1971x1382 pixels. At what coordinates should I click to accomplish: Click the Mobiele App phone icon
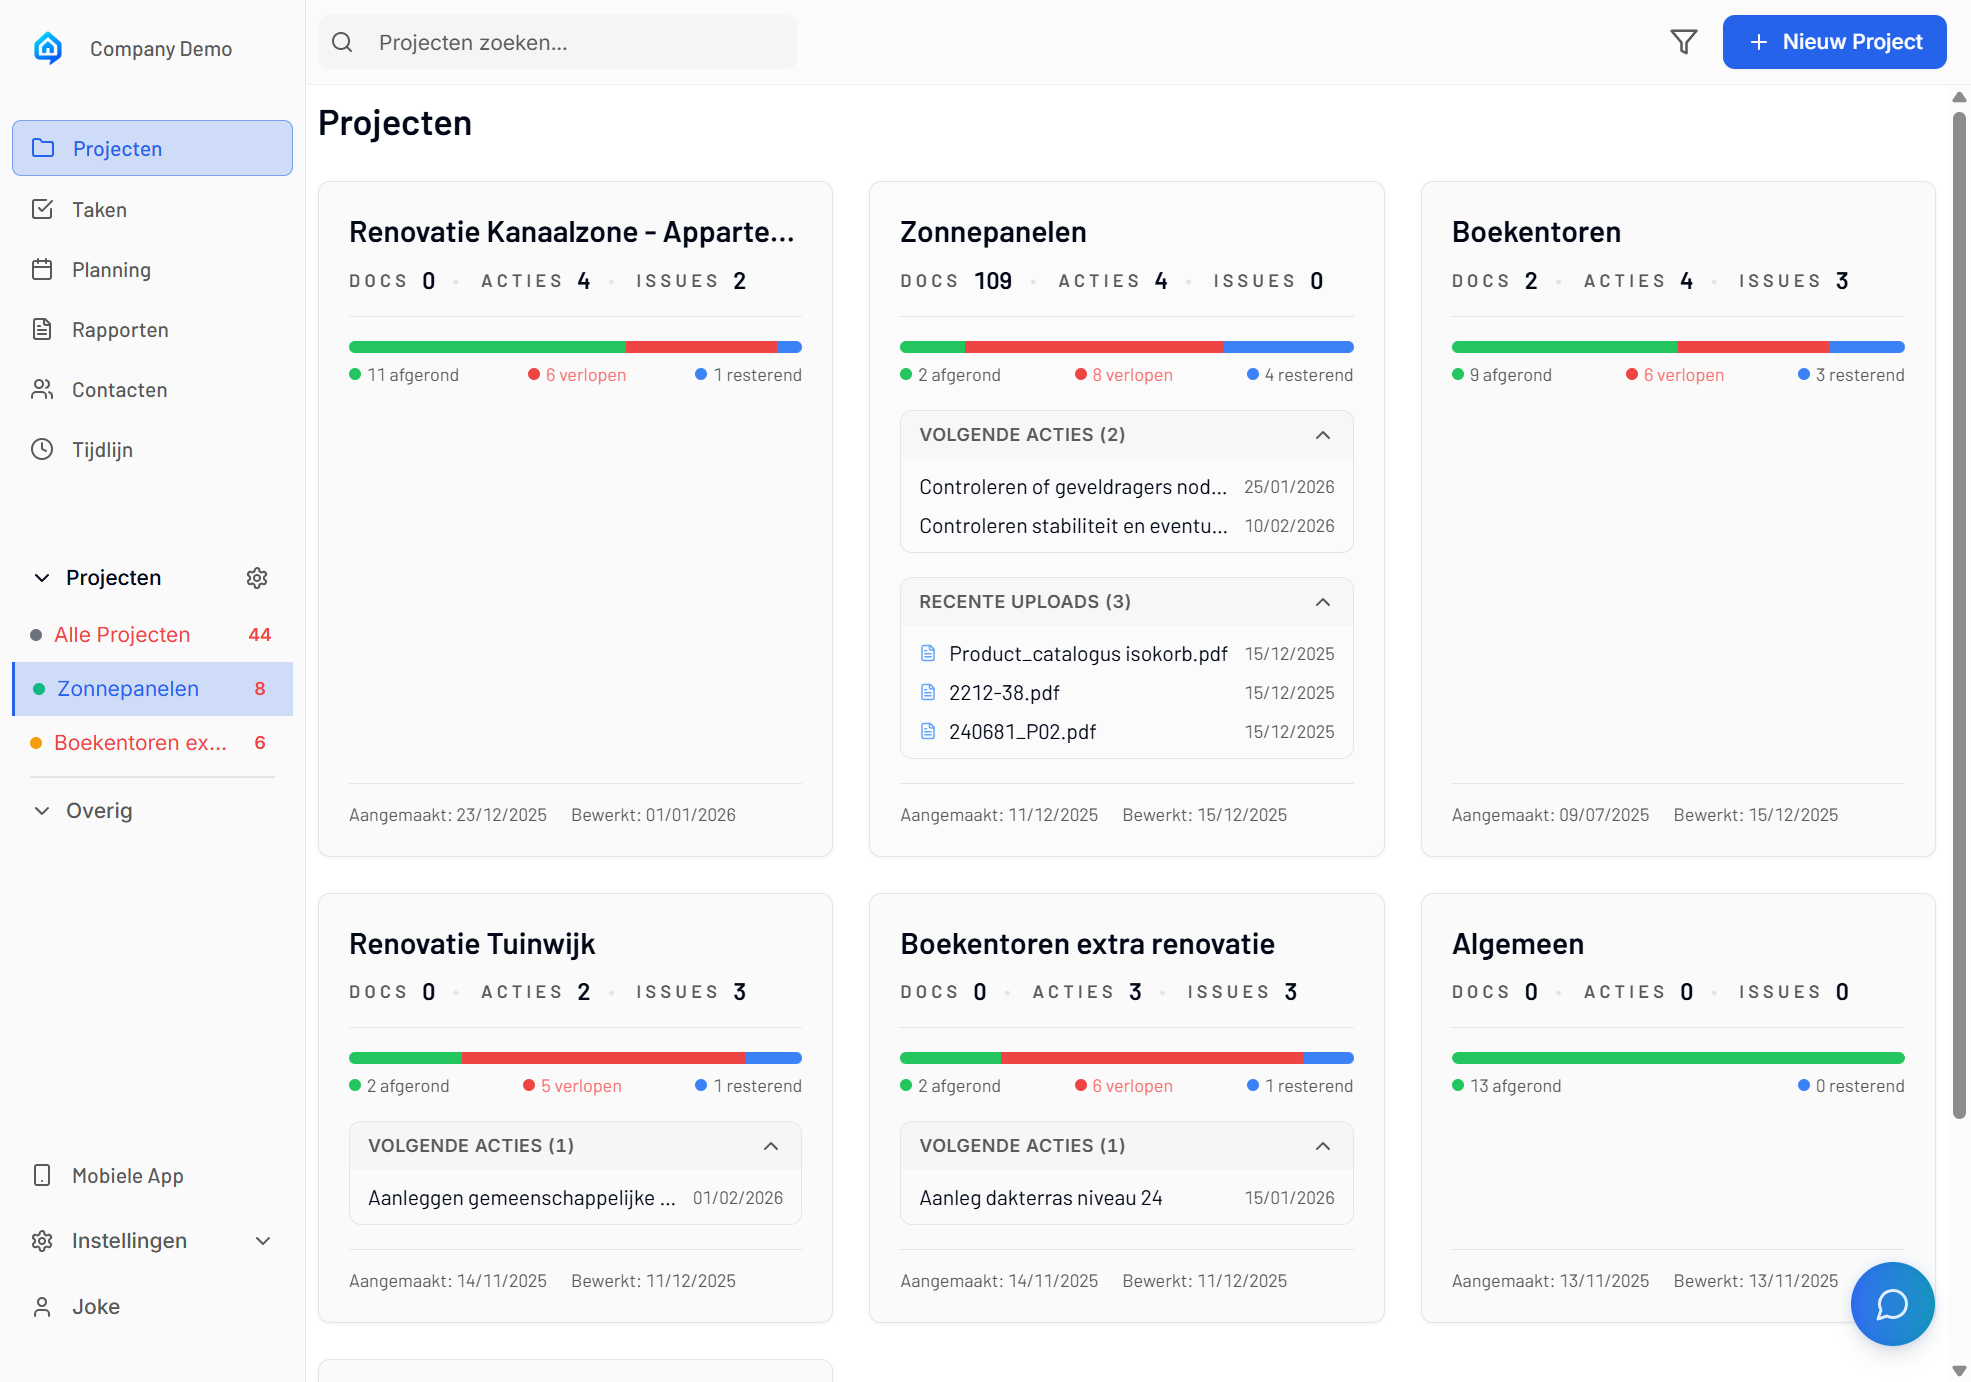42,1176
